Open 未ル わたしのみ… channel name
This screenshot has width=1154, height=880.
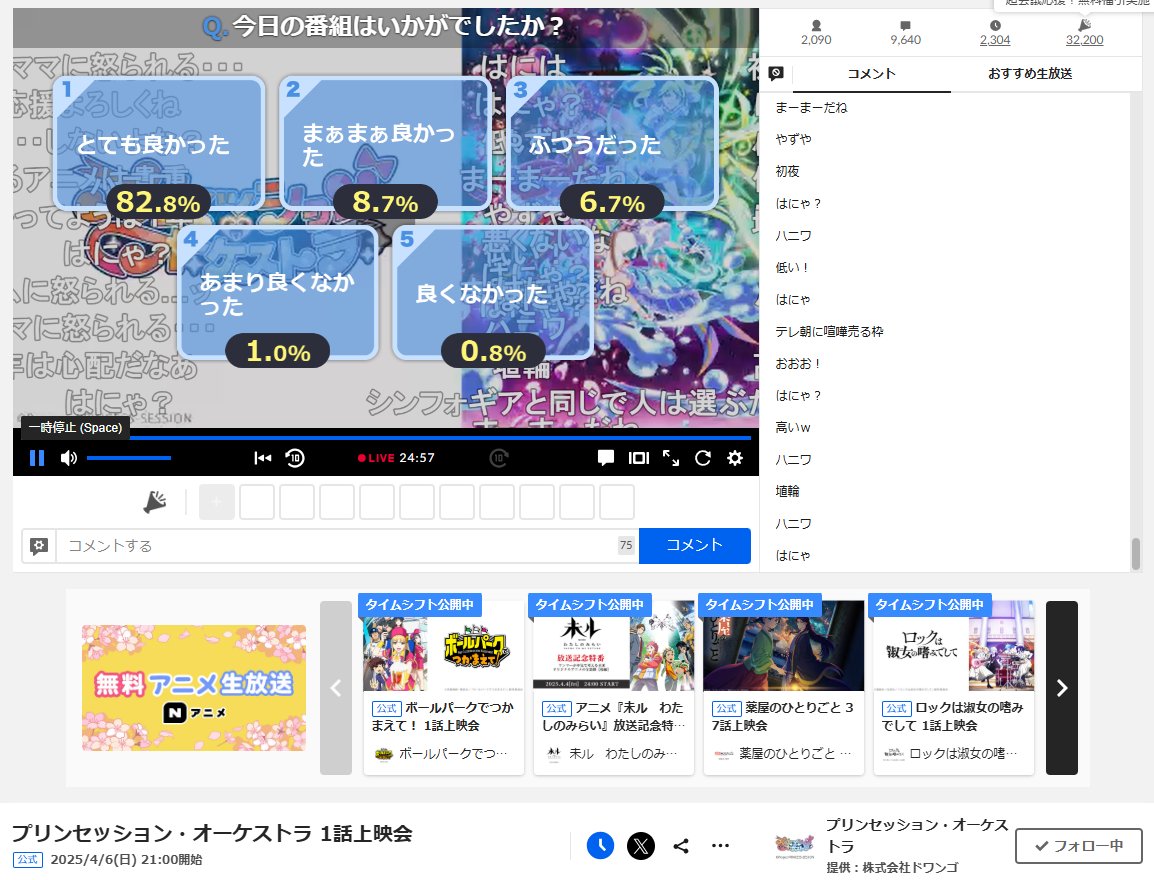tap(623, 753)
